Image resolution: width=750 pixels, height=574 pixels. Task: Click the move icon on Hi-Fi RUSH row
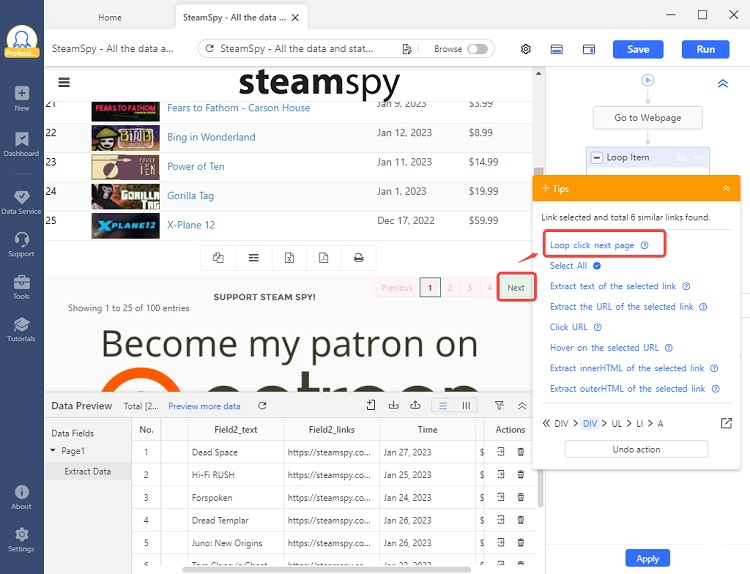tap(501, 474)
